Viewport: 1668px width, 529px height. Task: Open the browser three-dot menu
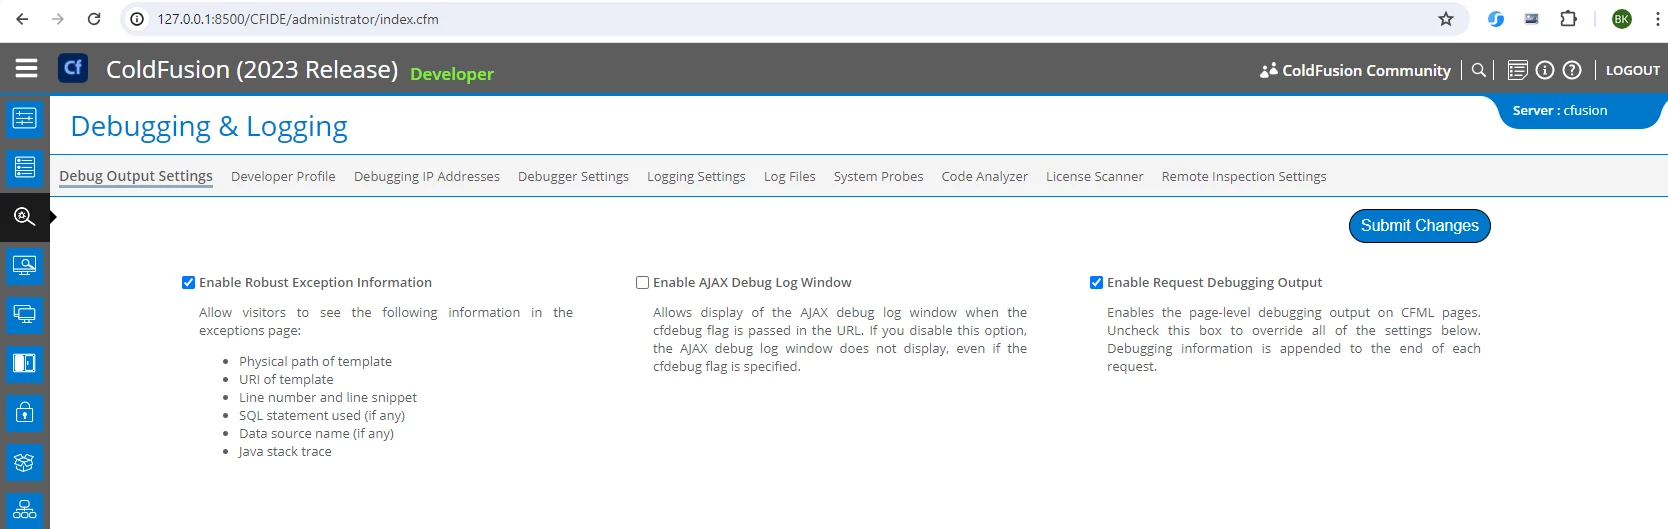coord(1657,19)
